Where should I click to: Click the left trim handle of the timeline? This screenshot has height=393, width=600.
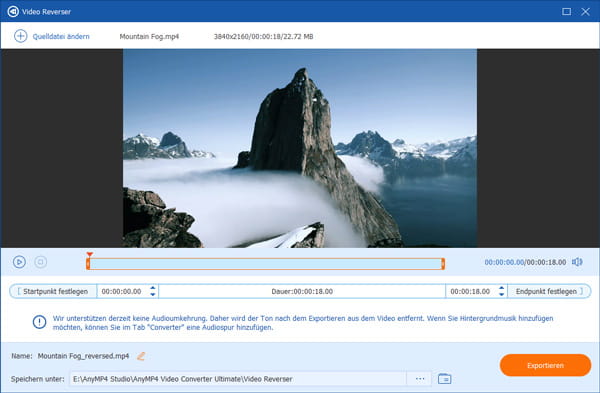point(88,264)
